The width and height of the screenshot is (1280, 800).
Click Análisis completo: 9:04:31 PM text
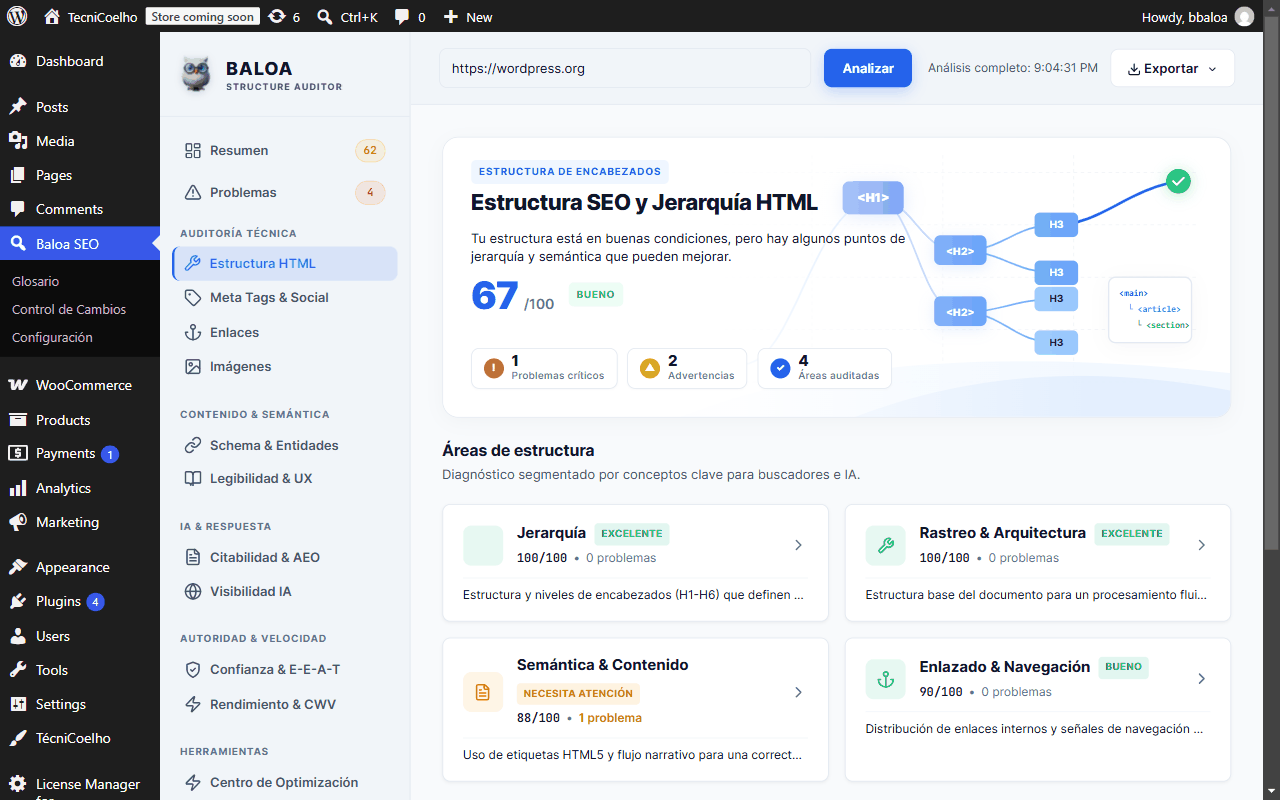(x=1013, y=68)
